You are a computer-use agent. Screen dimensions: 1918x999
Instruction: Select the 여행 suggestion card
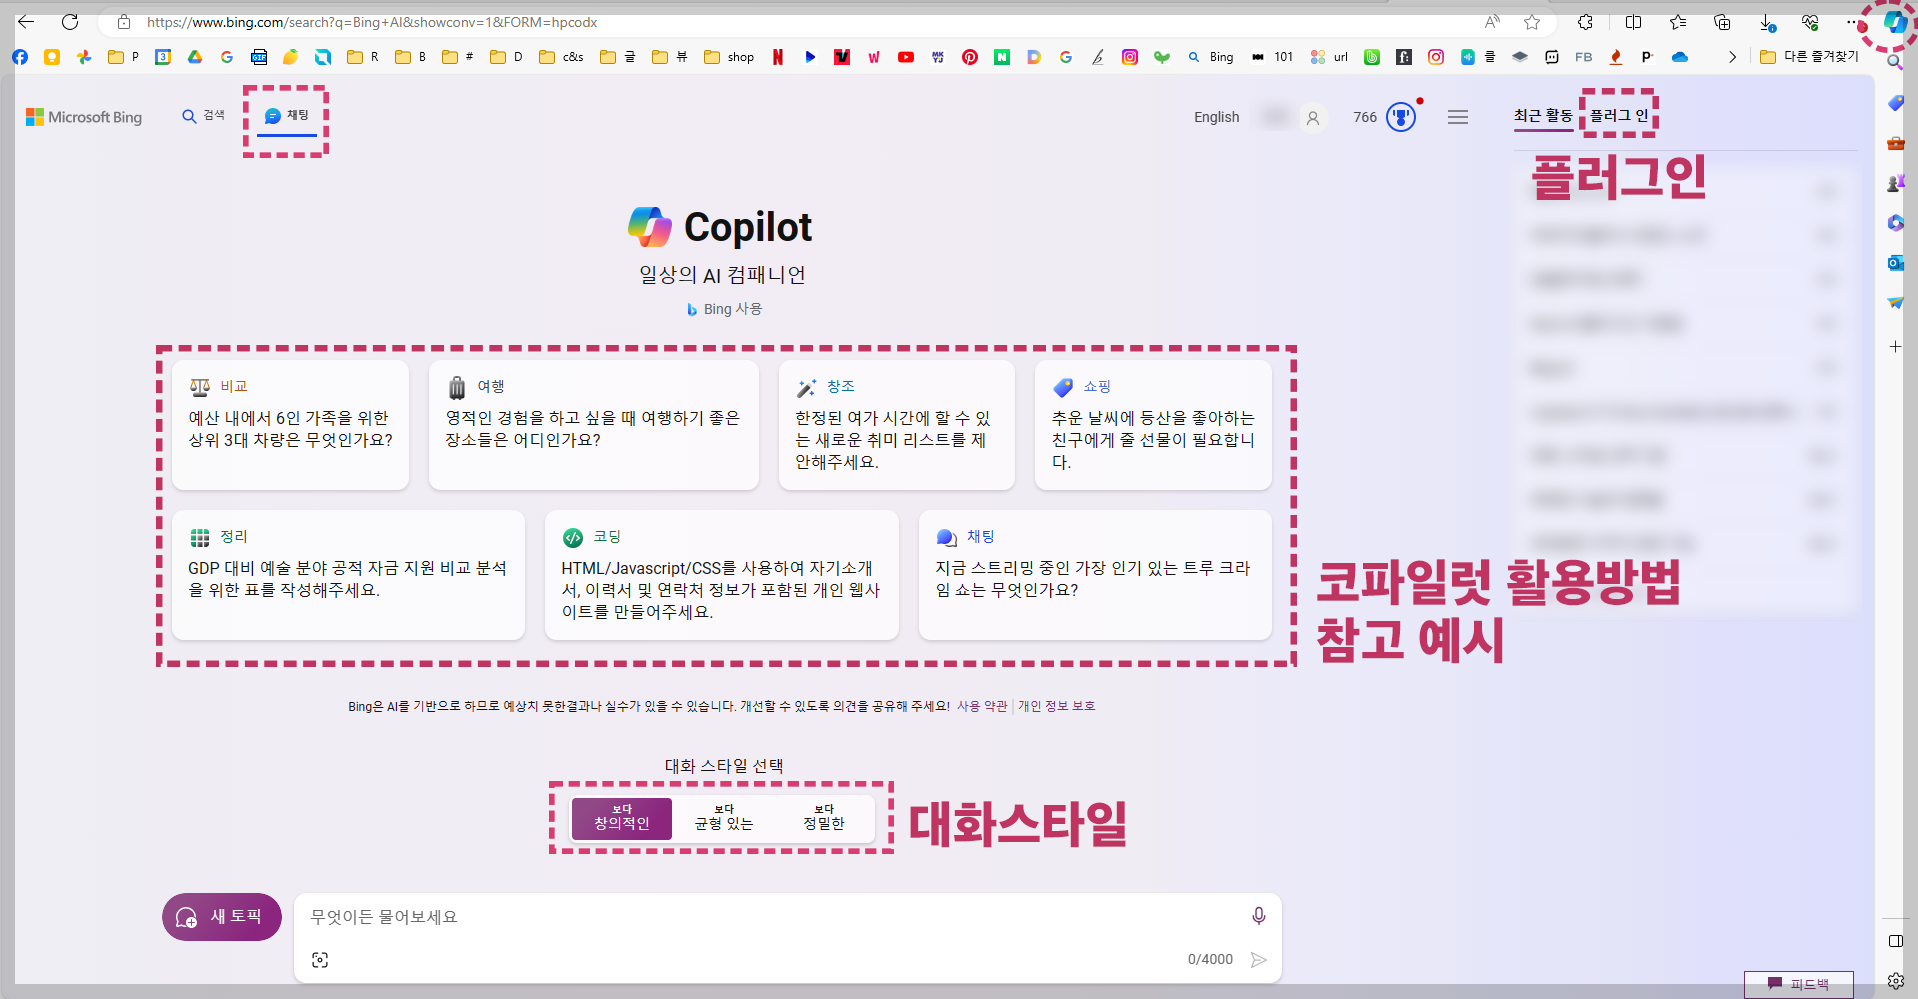pyautogui.click(x=593, y=425)
